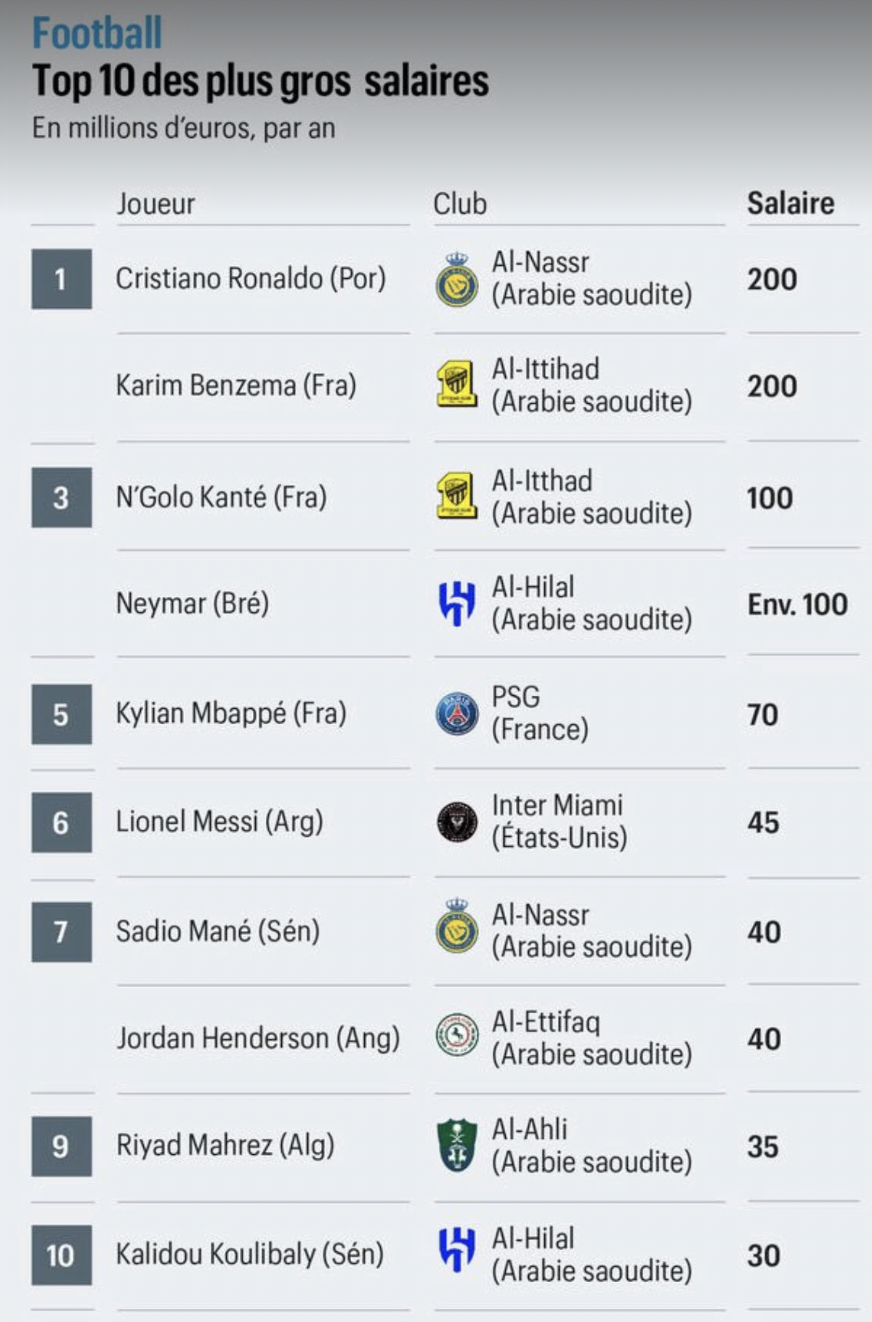Click the Club column header

(x=460, y=204)
